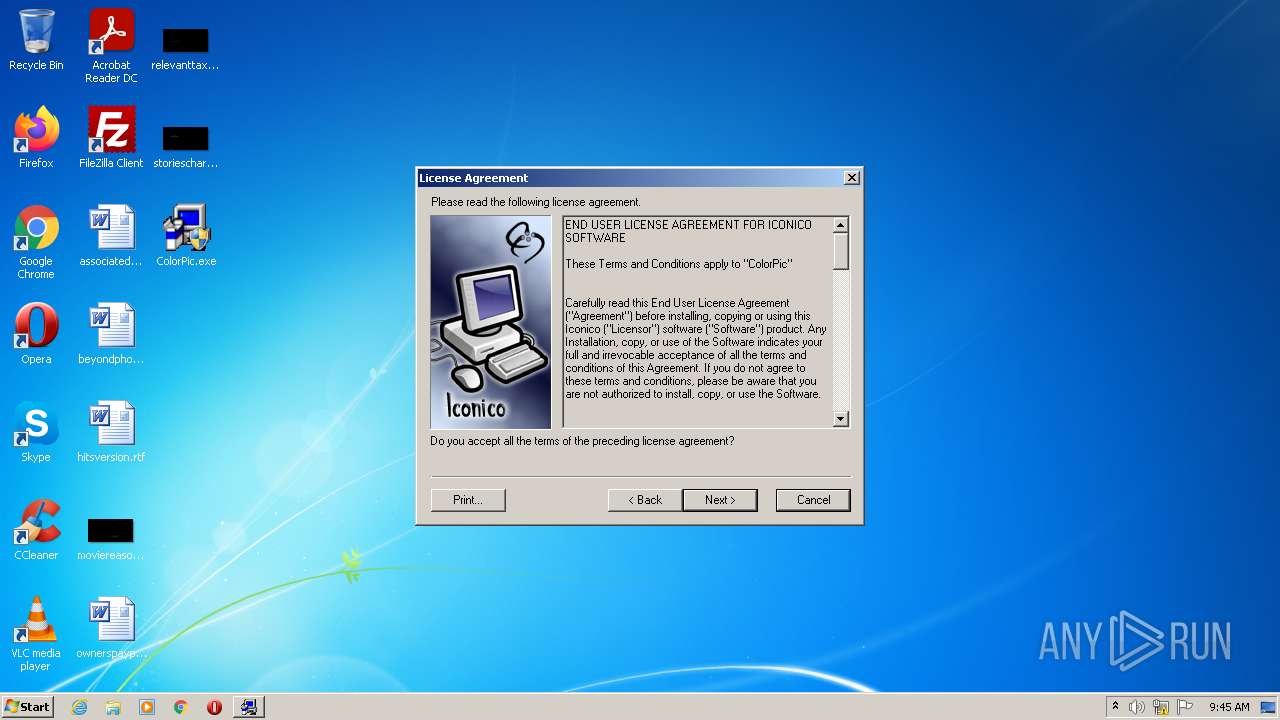The height and width of the screenshot is (720, 1280).
Task: Open the Google Chrome desktop shortcut
Action: pyautogui.click(x=36, y=242)
